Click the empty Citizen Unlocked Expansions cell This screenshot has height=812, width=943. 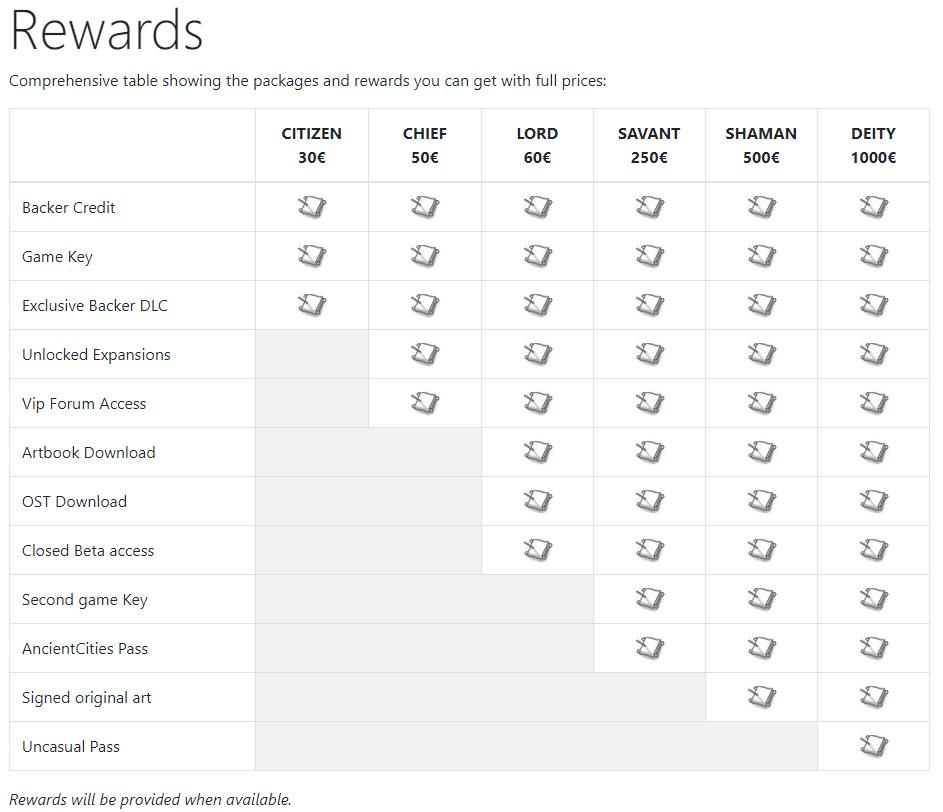click(x=312, y=354)
